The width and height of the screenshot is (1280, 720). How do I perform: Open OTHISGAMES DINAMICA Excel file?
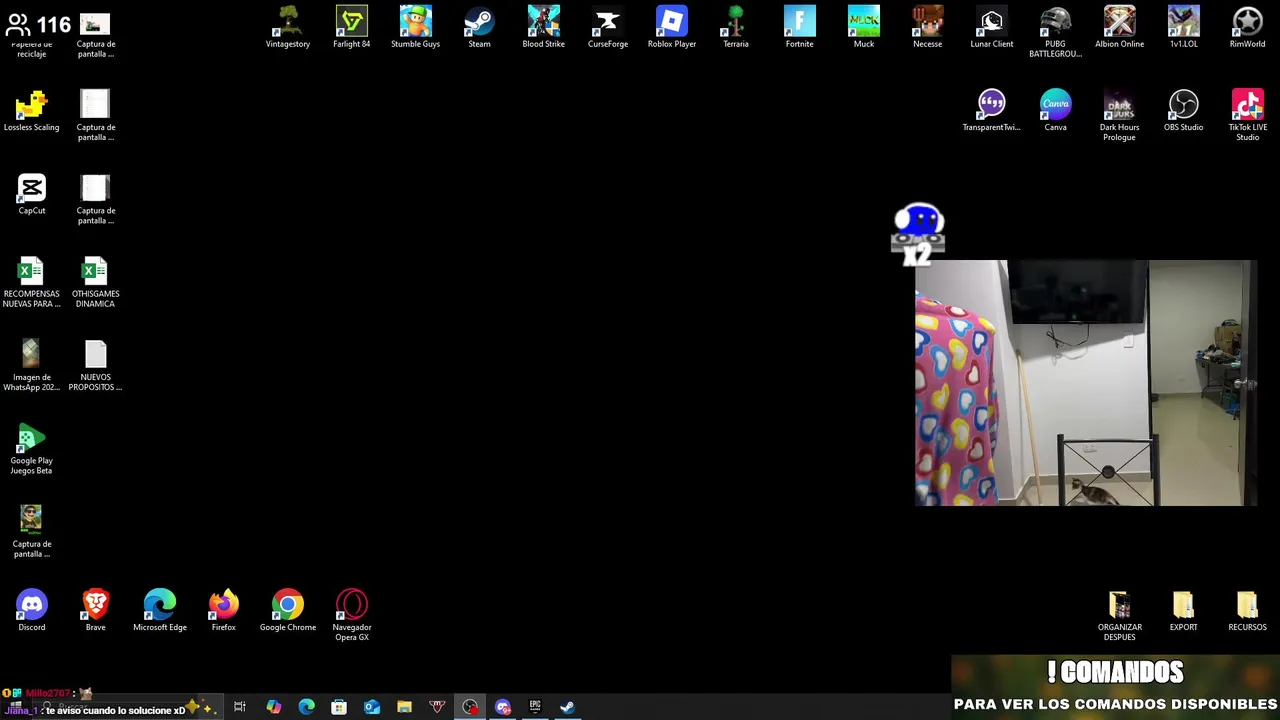coord(95,282)
